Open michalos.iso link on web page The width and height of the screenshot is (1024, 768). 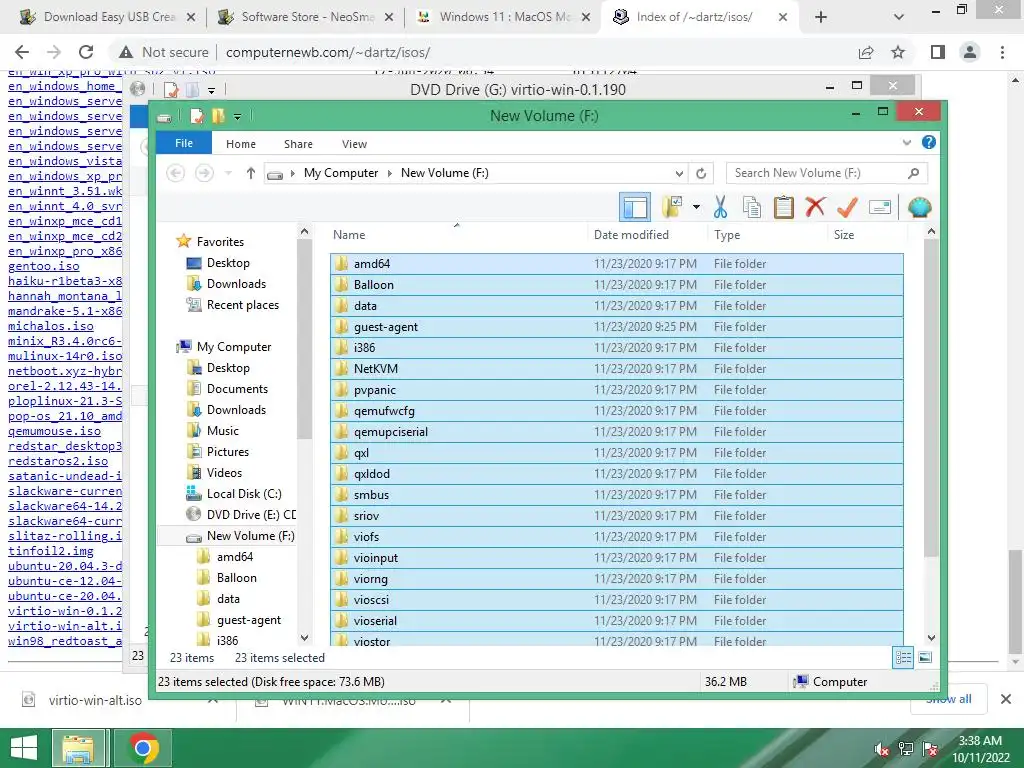click(x=51, y=326)
